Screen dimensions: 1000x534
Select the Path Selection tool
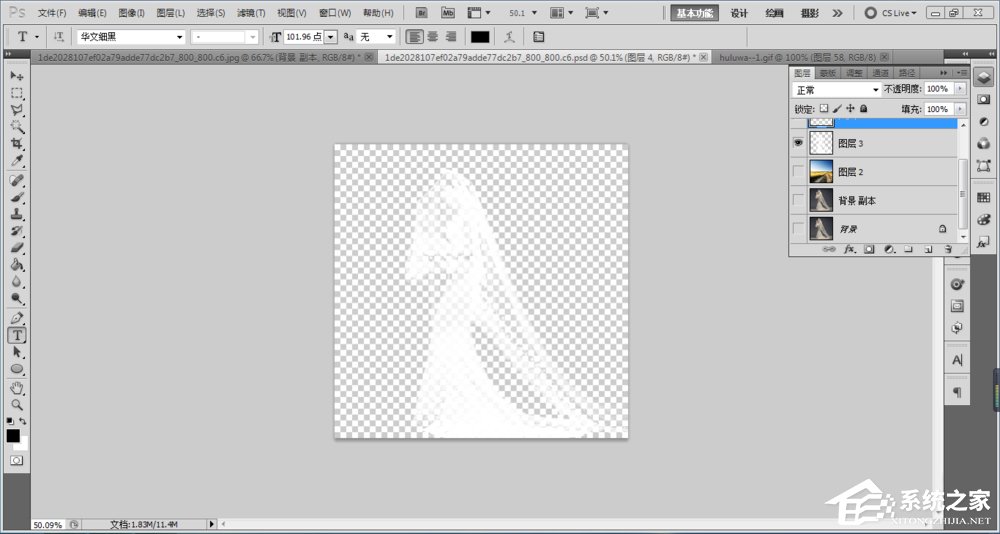tap(17, 352)
